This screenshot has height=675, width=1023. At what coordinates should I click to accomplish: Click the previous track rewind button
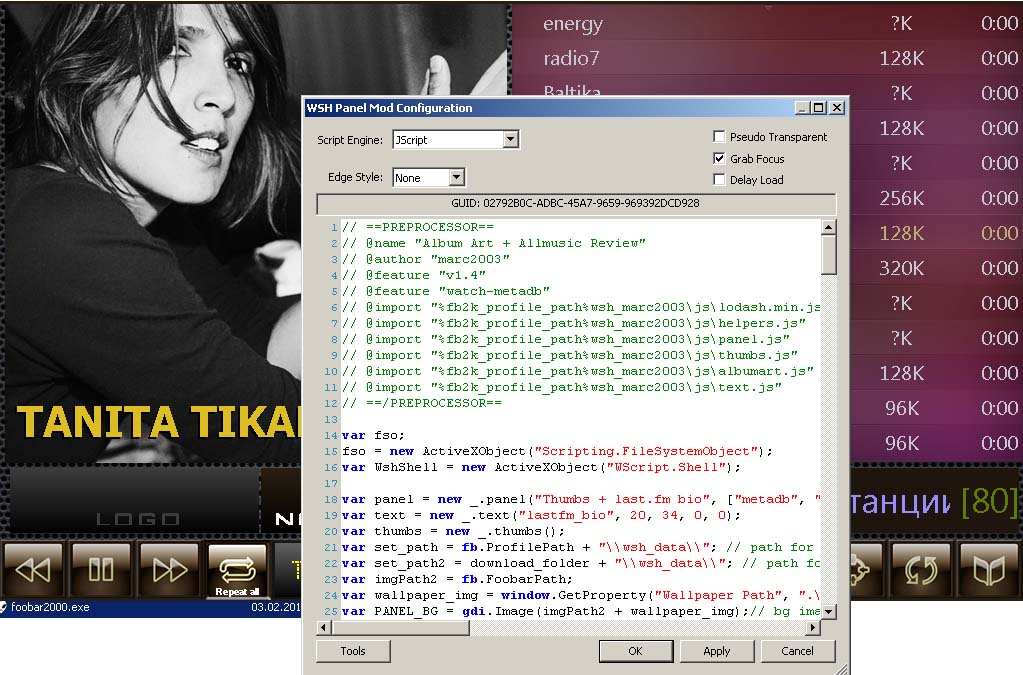pyautogui.click(x=33, y=570)
